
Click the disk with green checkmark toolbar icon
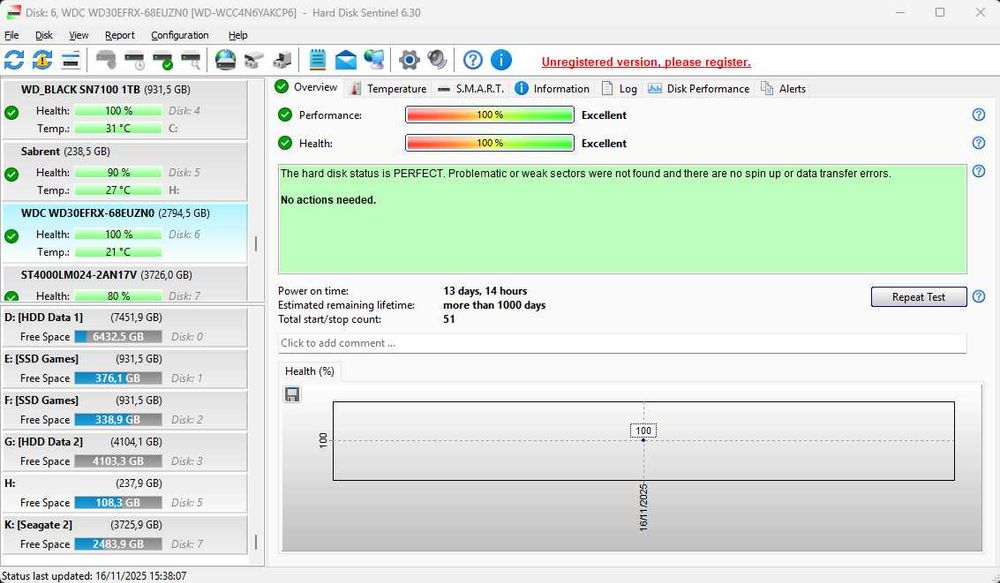click(163, 60)
